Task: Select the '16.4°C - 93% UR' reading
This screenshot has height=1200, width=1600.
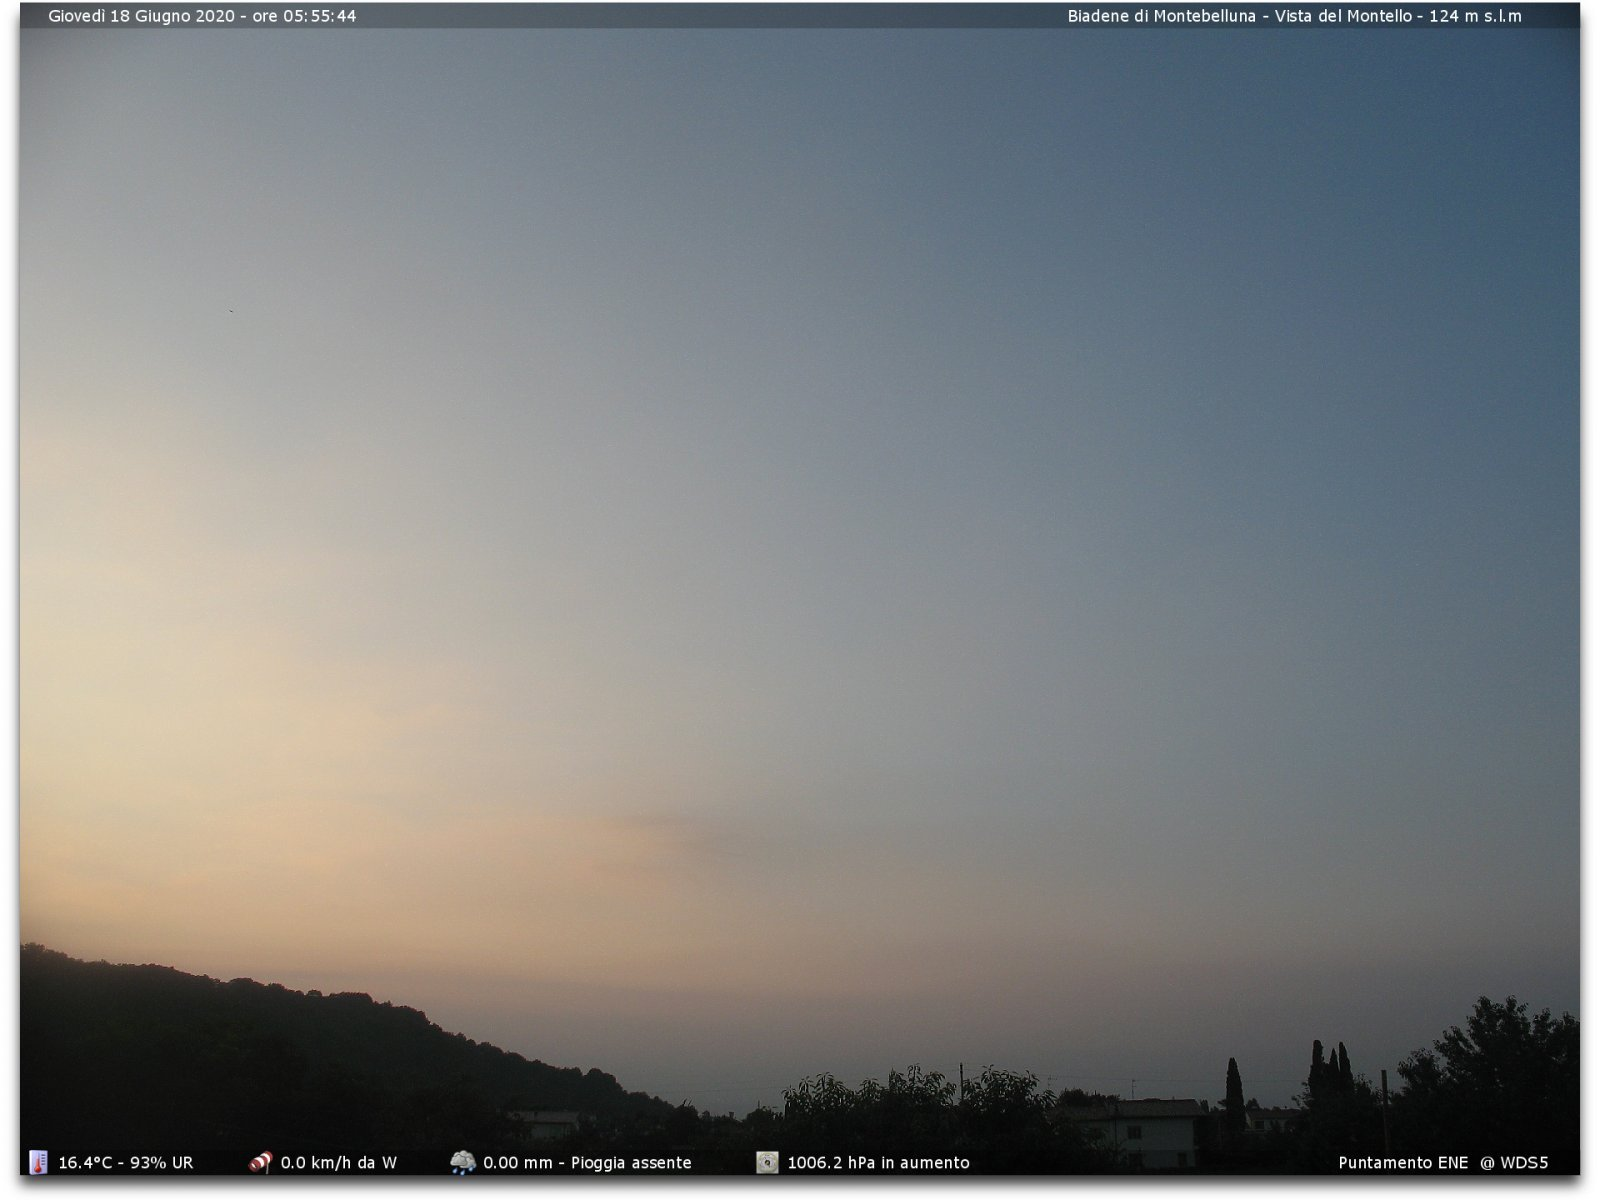Action: click(x=126, y=1163)
